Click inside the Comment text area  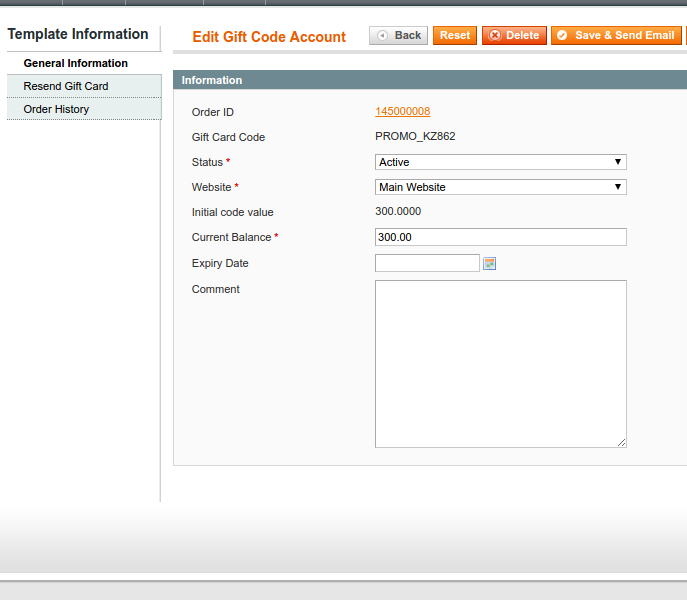(x=500, y=363)
